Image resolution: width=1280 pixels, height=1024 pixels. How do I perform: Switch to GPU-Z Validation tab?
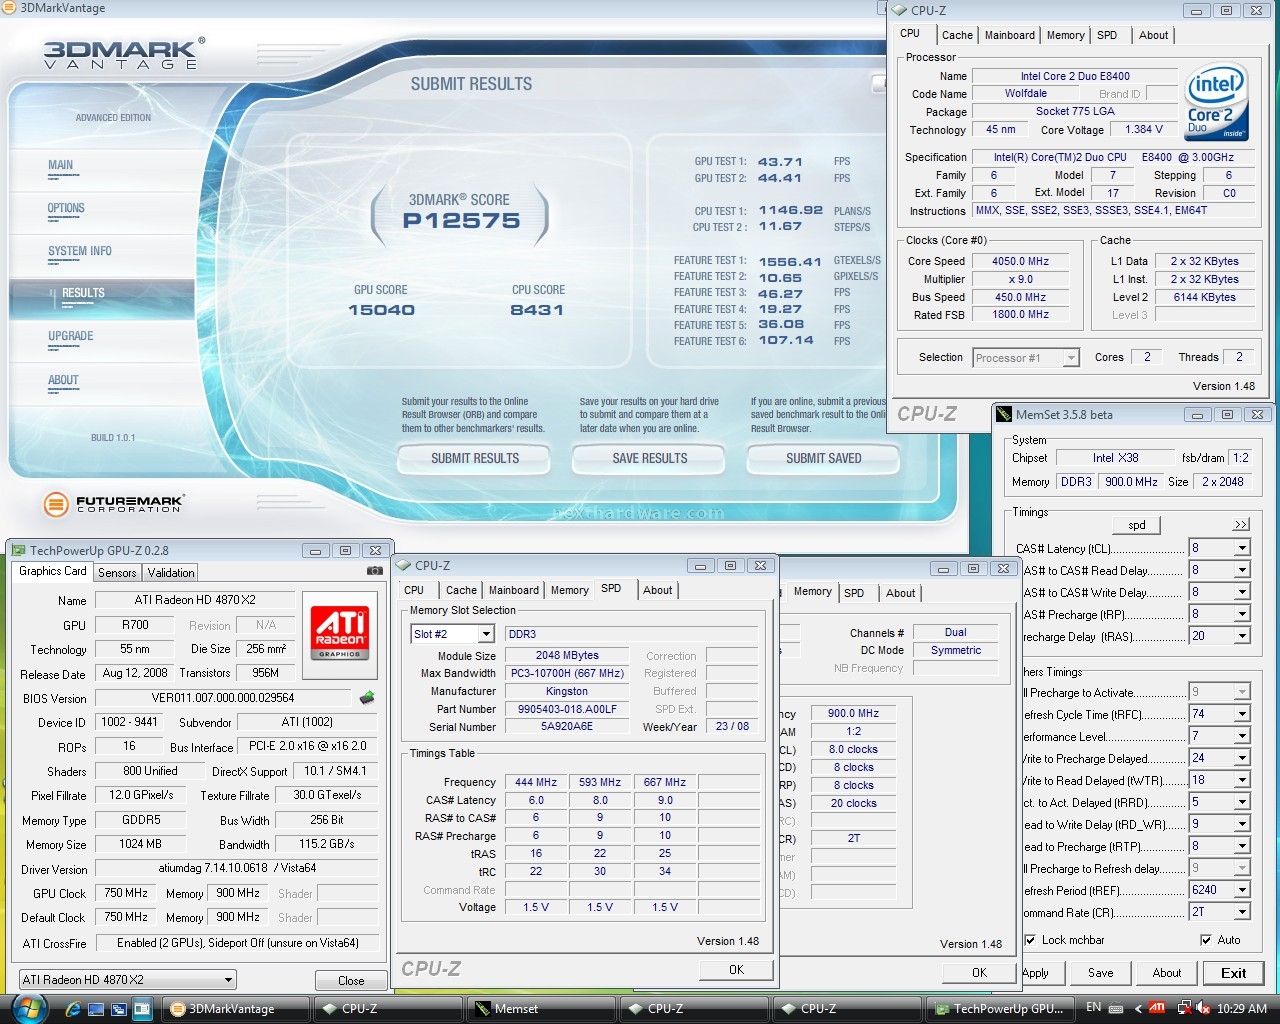[171, 573]
